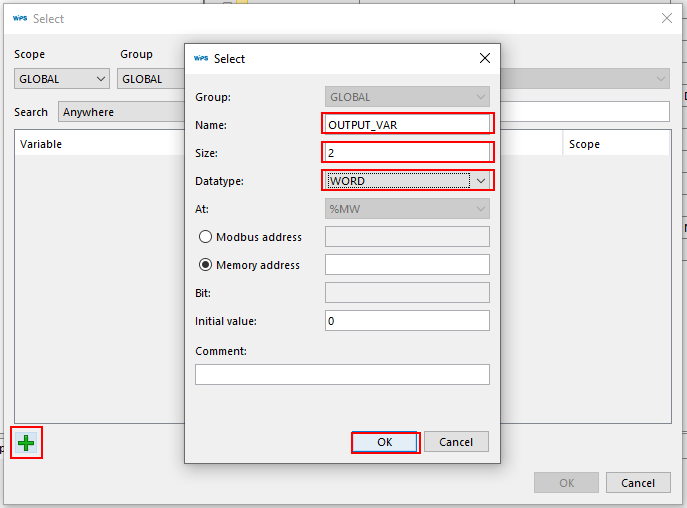Close the inner Select dialog with X
Viewport: 687px width, 508px height.
485,59
